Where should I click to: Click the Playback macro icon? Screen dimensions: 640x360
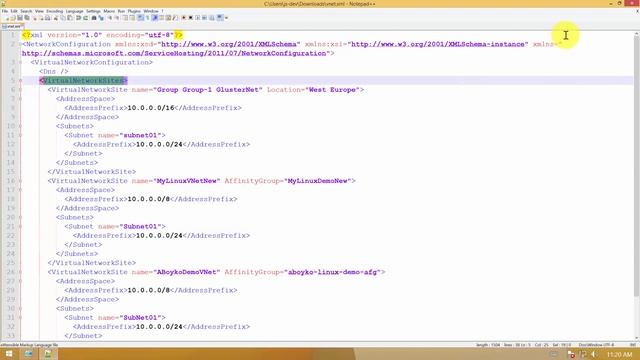tap(198, 18)
